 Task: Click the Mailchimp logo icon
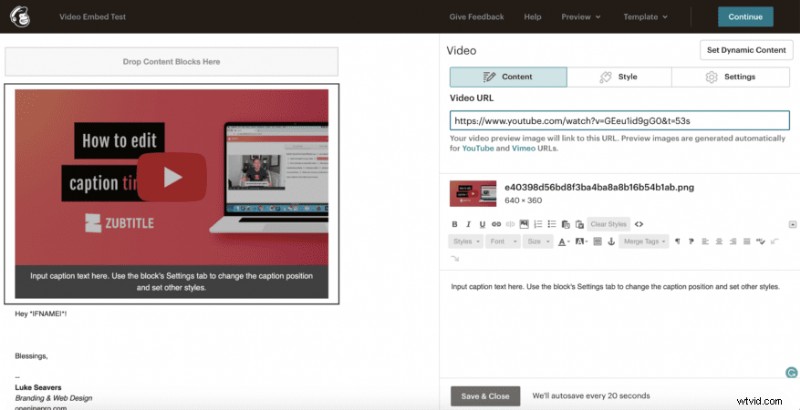click(x=19, y=16)
